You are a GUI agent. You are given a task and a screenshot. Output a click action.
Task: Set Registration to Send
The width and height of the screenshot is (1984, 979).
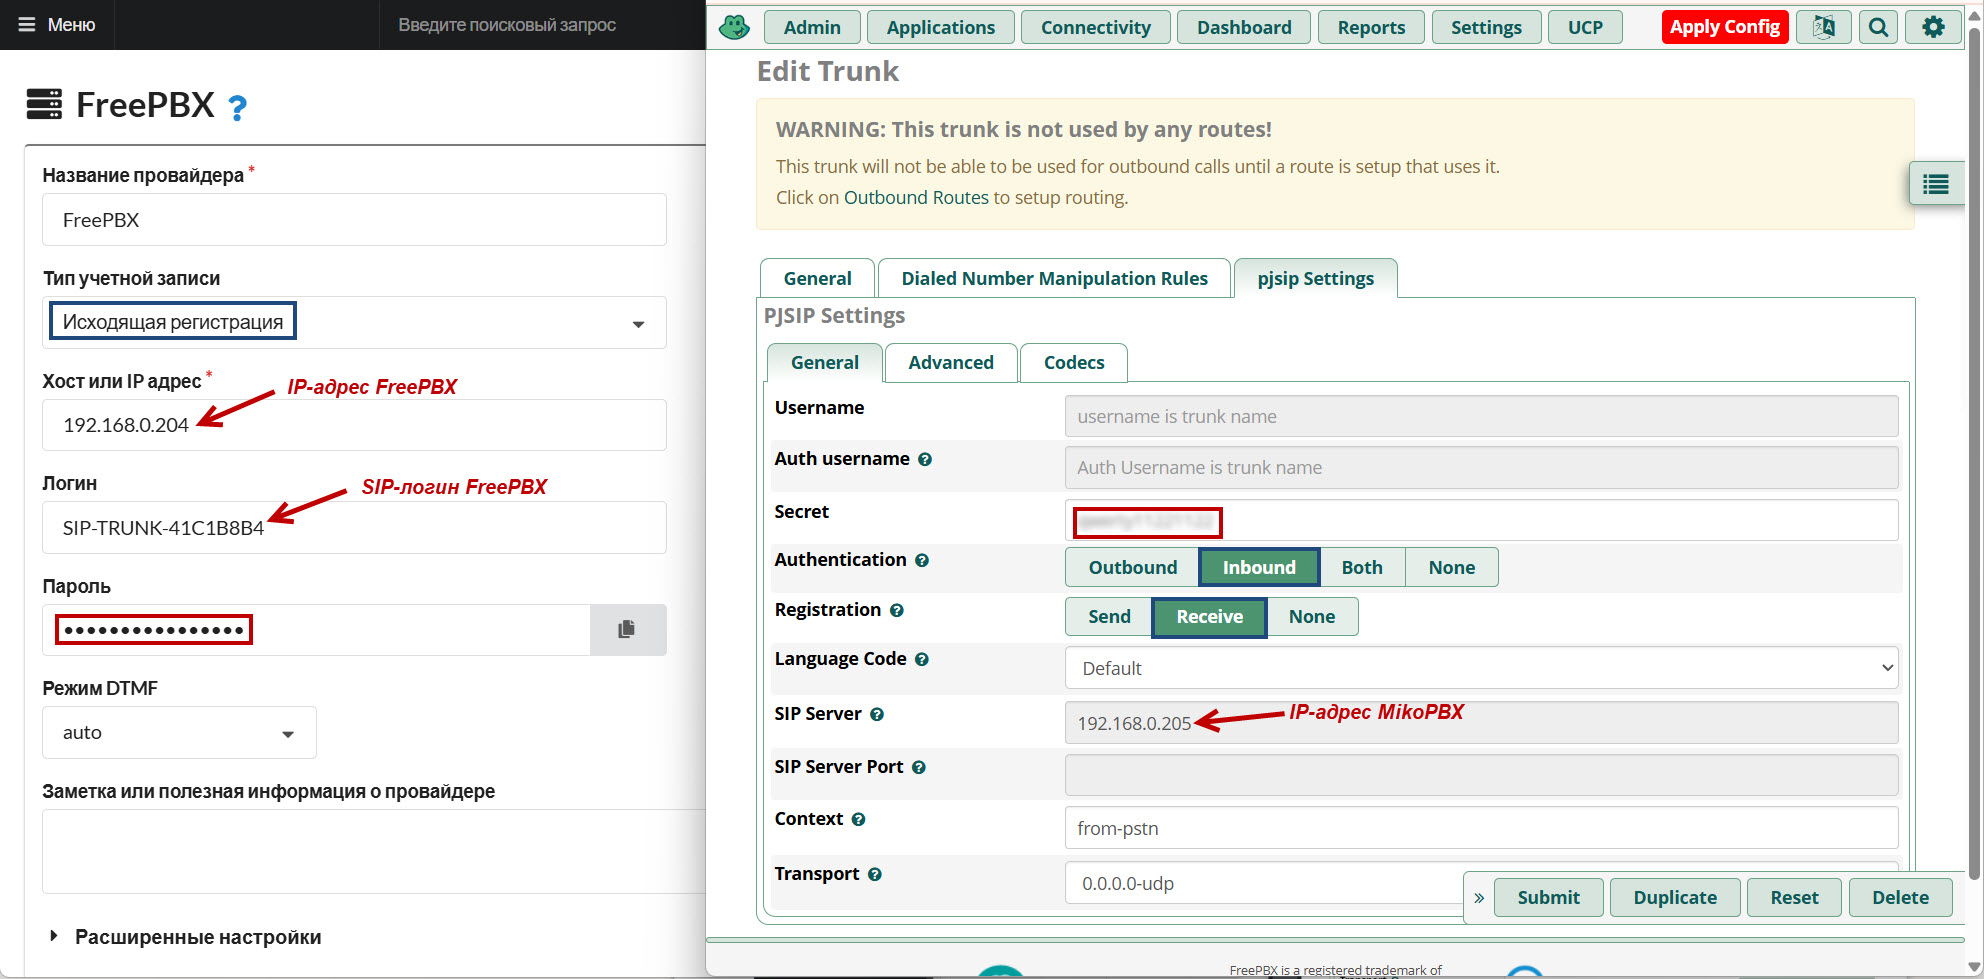click(x=1109, y=617)
